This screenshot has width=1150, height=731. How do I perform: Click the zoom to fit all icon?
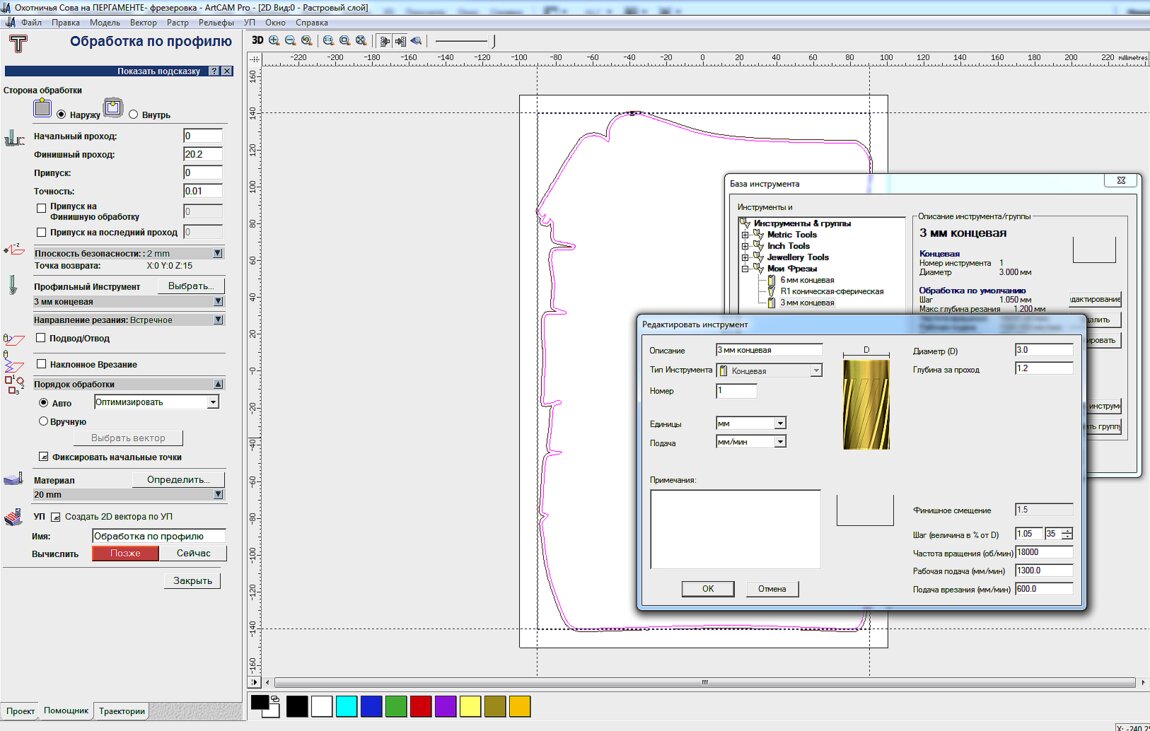point(361,40)
